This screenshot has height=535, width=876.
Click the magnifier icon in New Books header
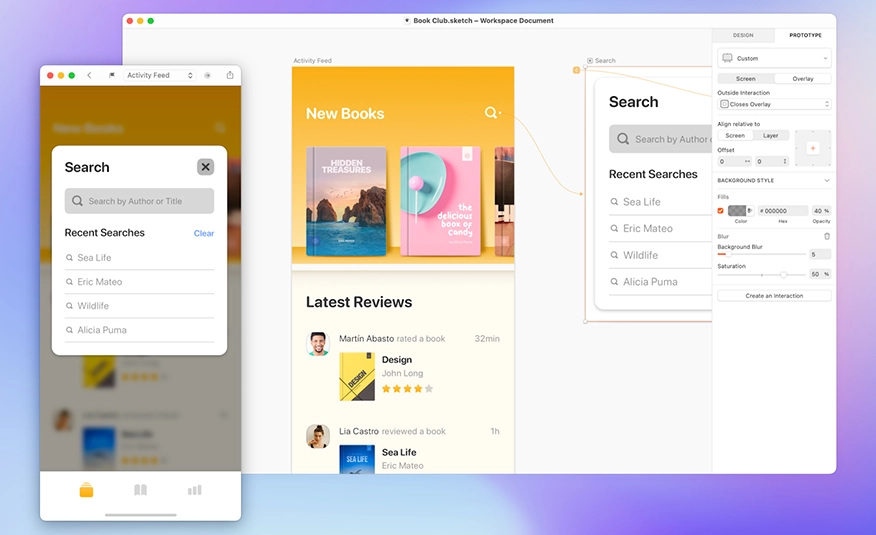click(x=491, y=113)
